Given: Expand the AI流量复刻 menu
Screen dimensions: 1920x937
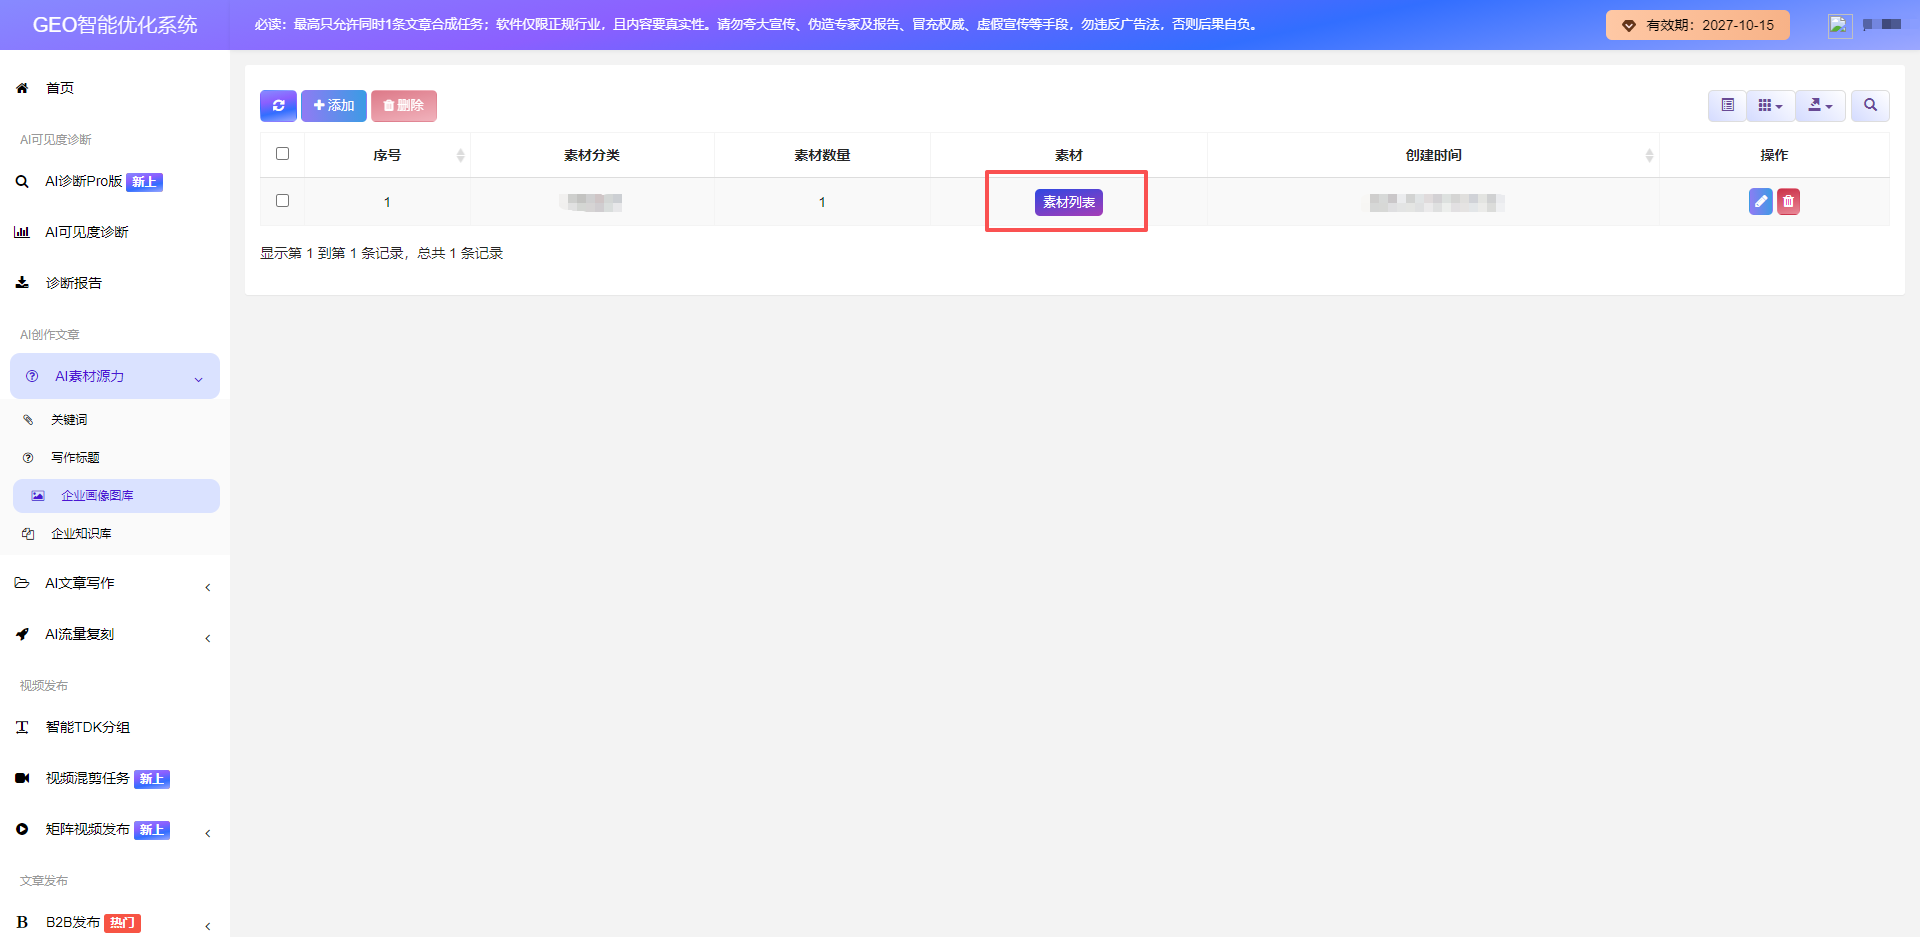Looking at the screenshot, I should click(x=115, y=634).
